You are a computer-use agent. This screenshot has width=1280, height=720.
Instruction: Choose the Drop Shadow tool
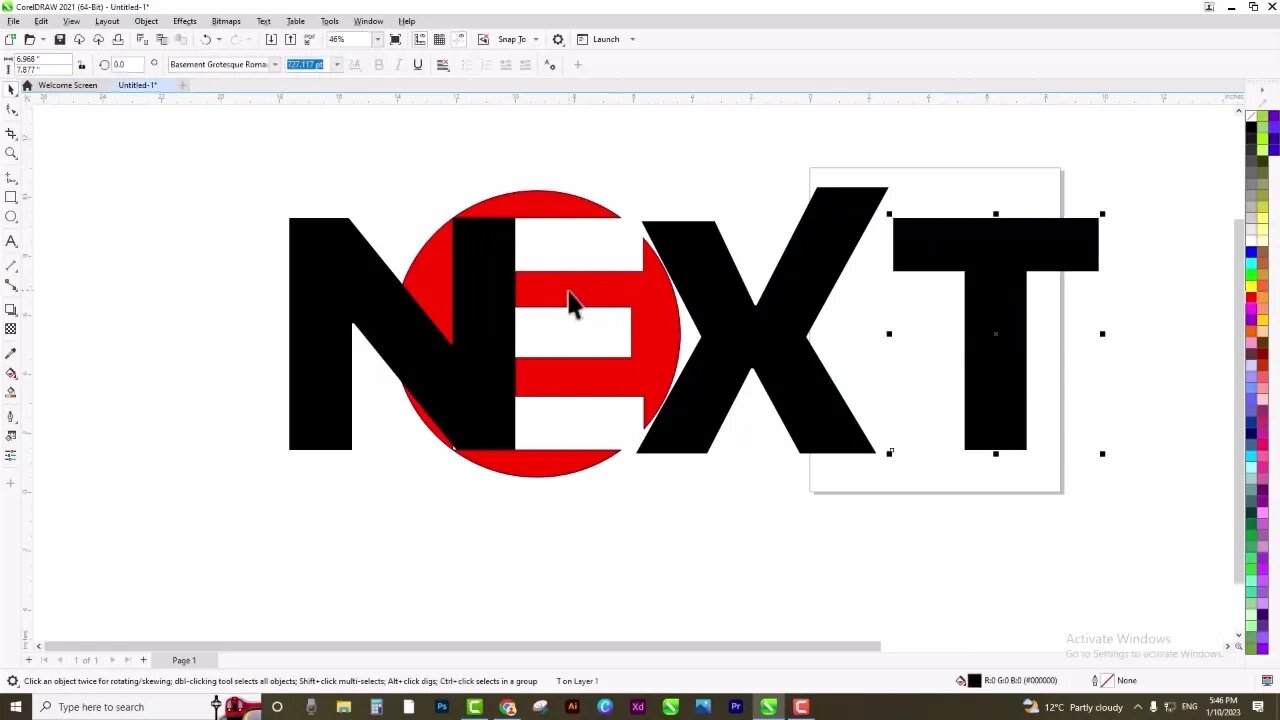point(11,309)
